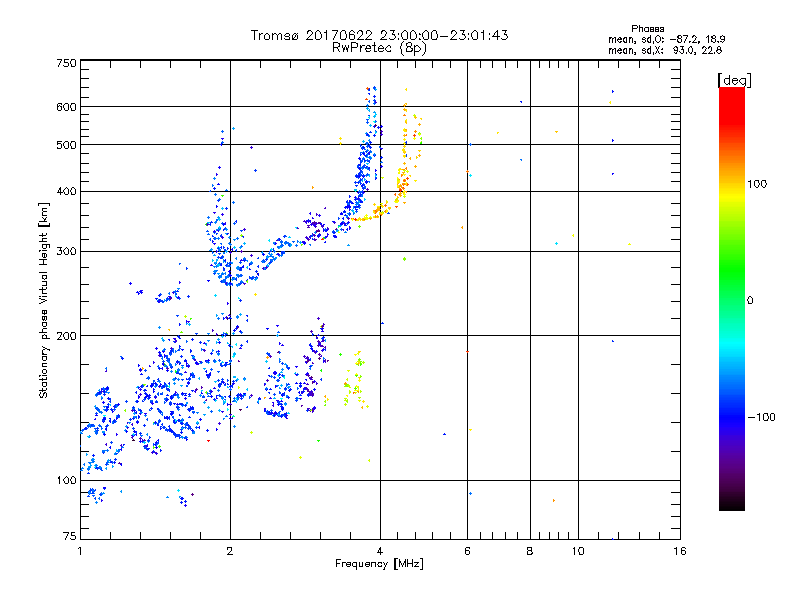The height and width of the screenshot is (600, 800).
Task: Click the Frequency [MHz] axis label
Action: point(379,565)
